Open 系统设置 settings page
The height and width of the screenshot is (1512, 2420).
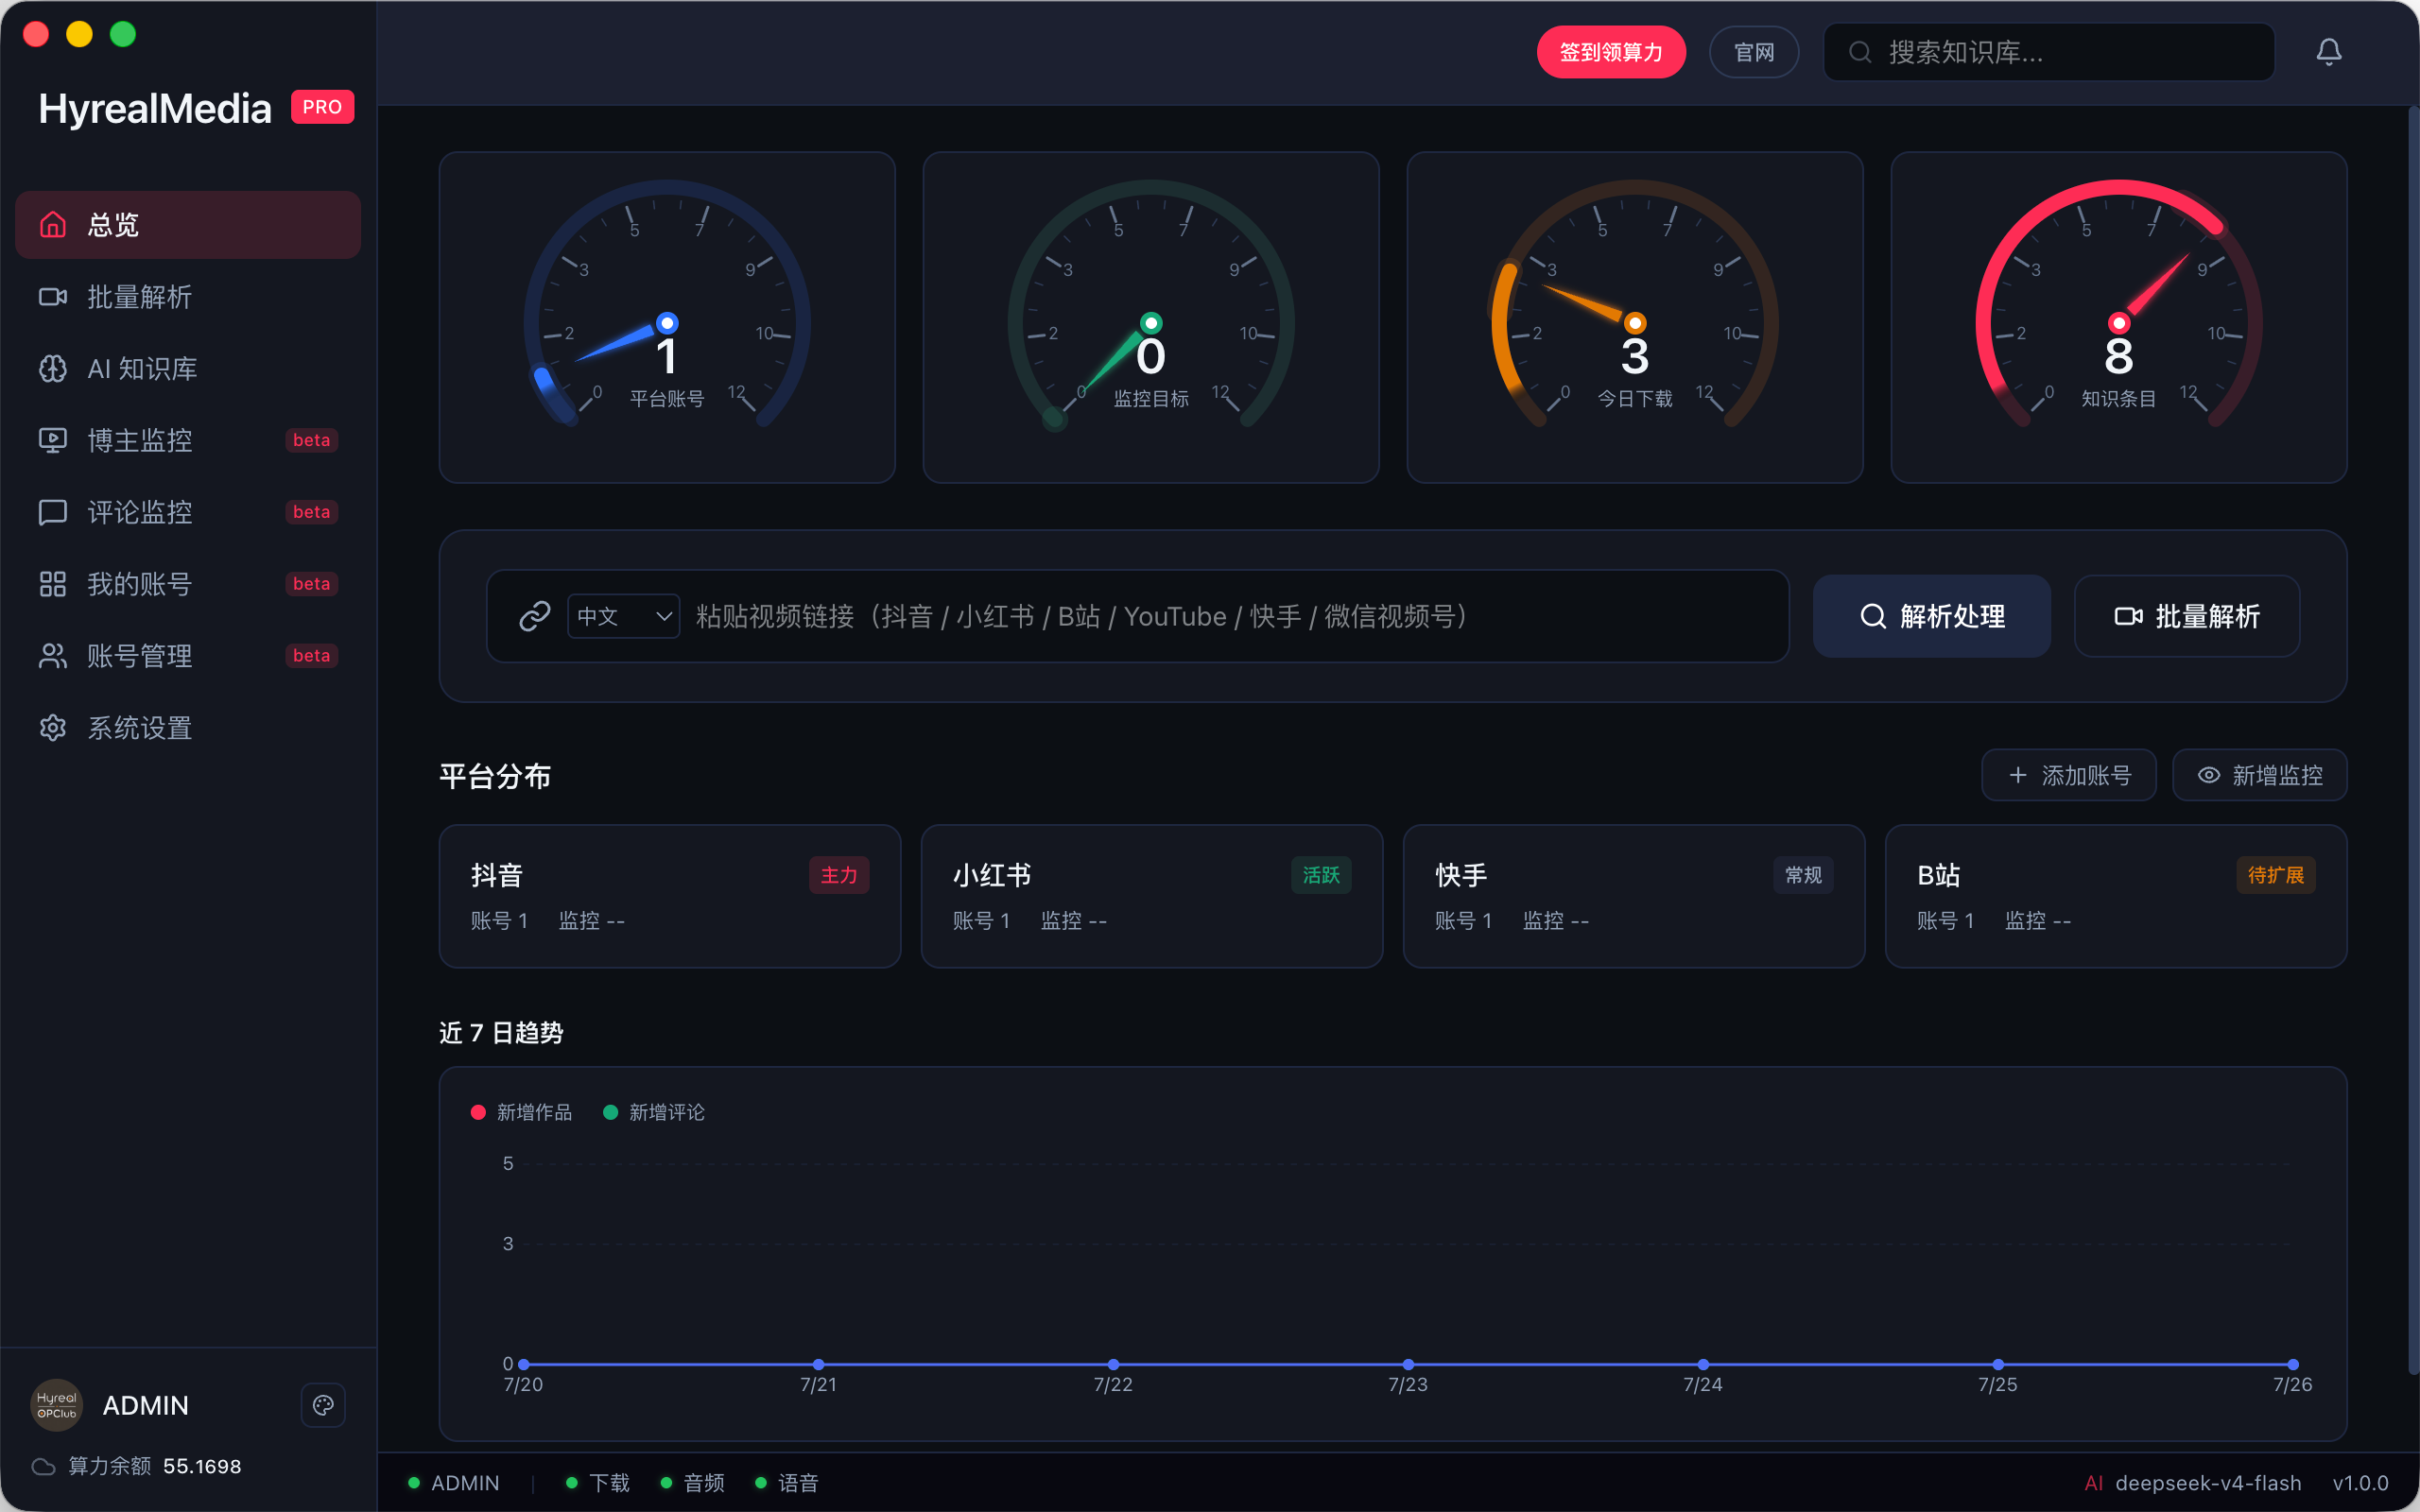(x=188, y=728)
